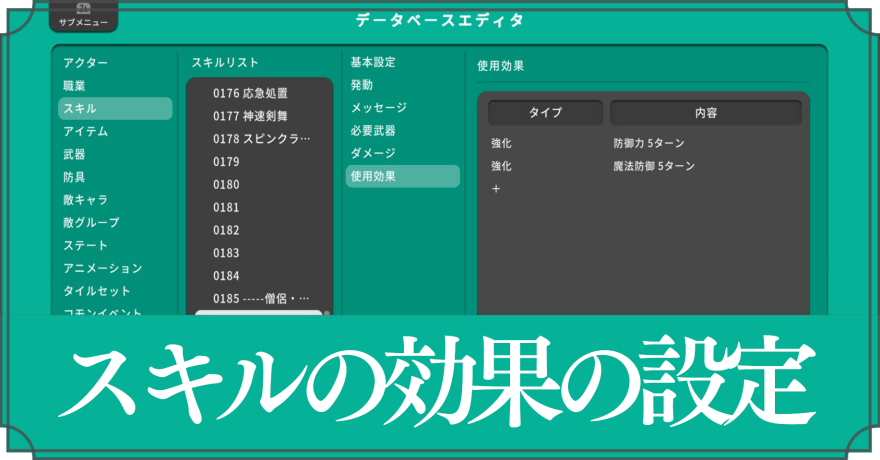The image size is (880, 460).
Task: Open the タイルセット category
Action: 97,291
